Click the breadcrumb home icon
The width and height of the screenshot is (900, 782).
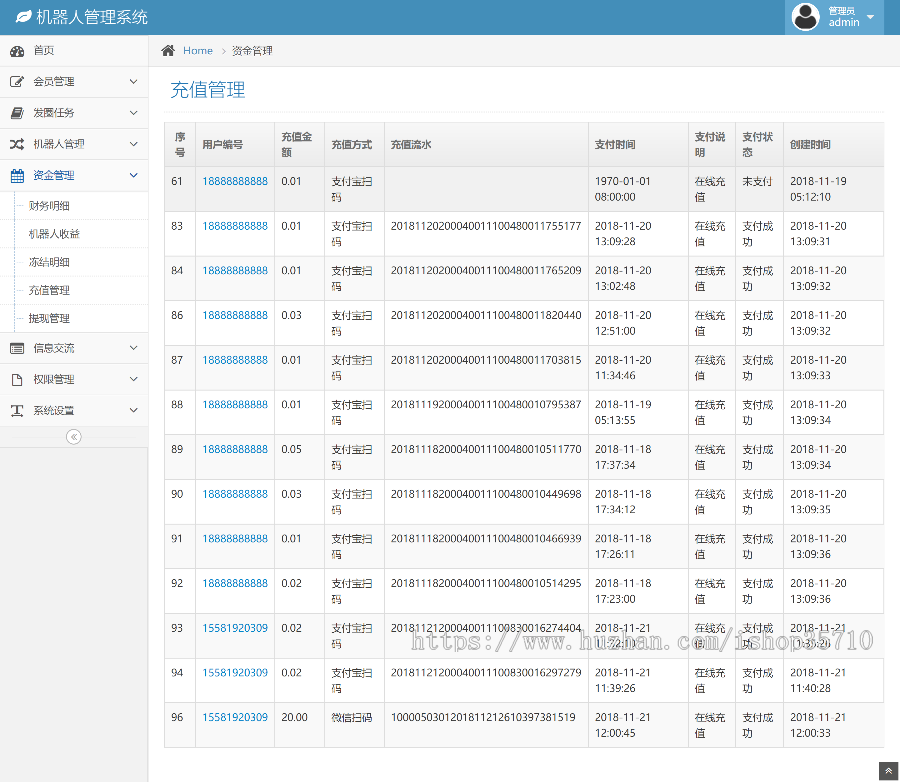click(x=168, y=51)
